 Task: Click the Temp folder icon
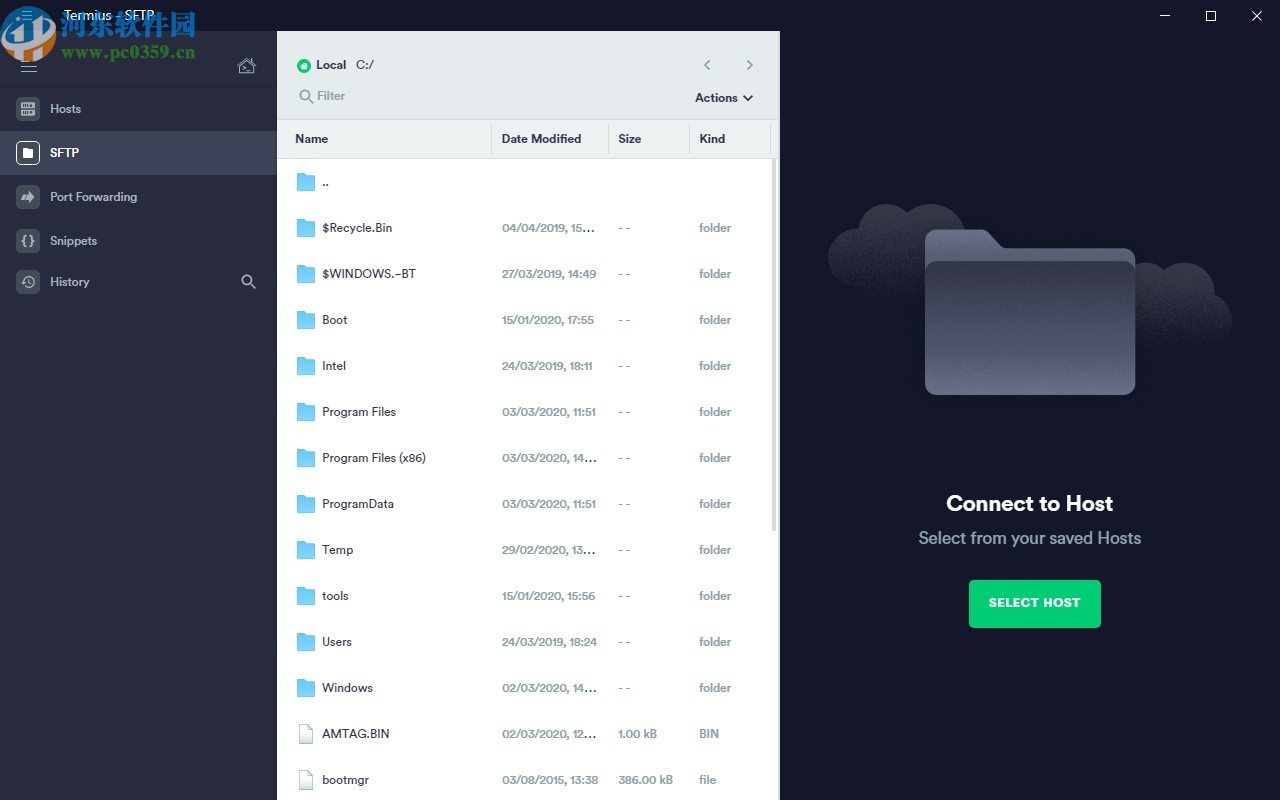point(306,550)
